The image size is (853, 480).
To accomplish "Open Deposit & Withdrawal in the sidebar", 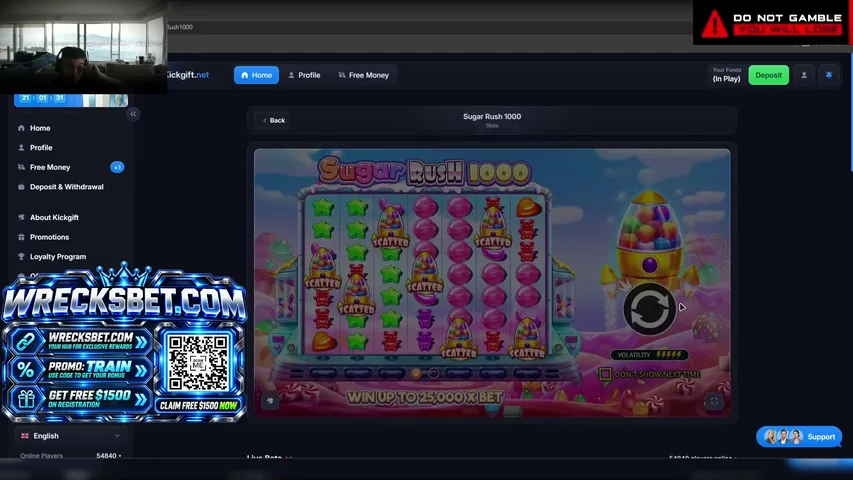I will 66,187.
